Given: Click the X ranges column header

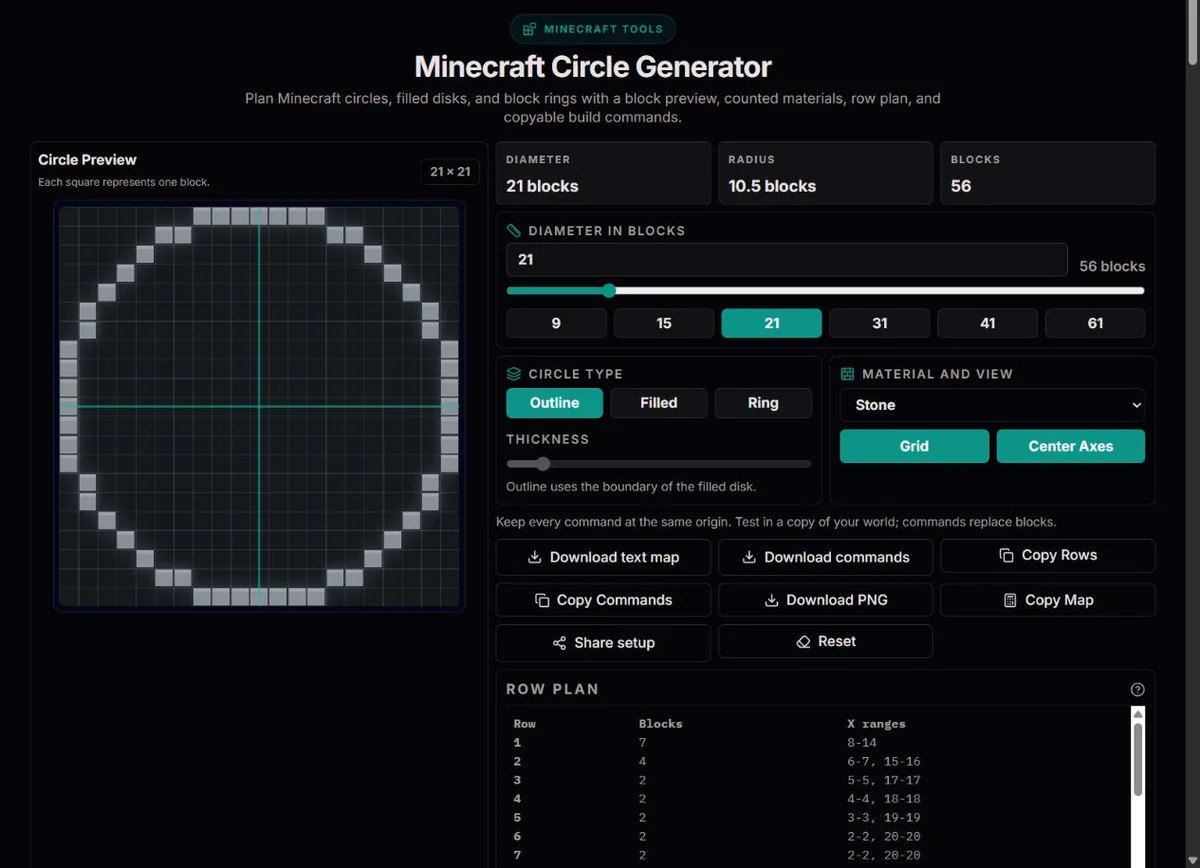Looking at the screenshot, I should tap(876, 723).
